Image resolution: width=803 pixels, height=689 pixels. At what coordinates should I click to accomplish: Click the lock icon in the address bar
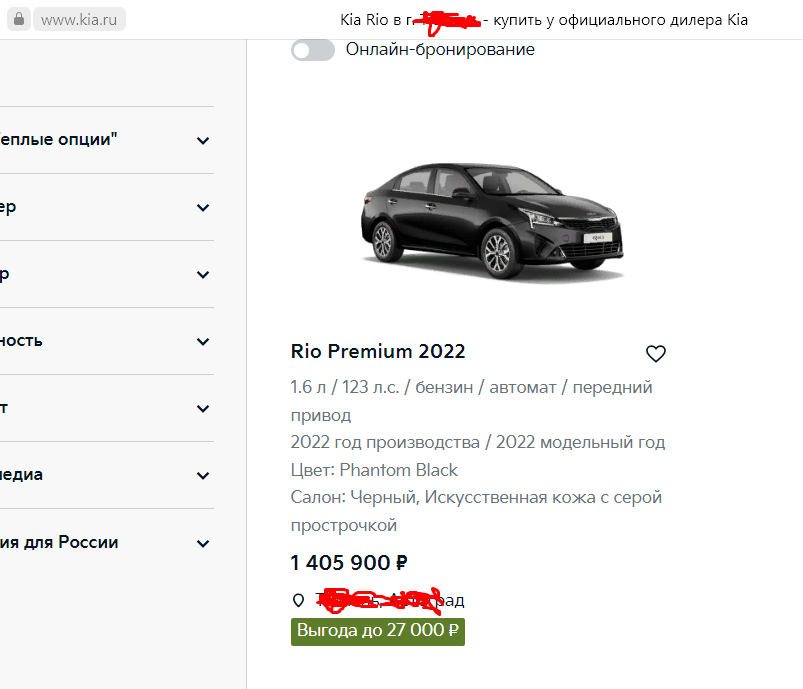point(20,20)
